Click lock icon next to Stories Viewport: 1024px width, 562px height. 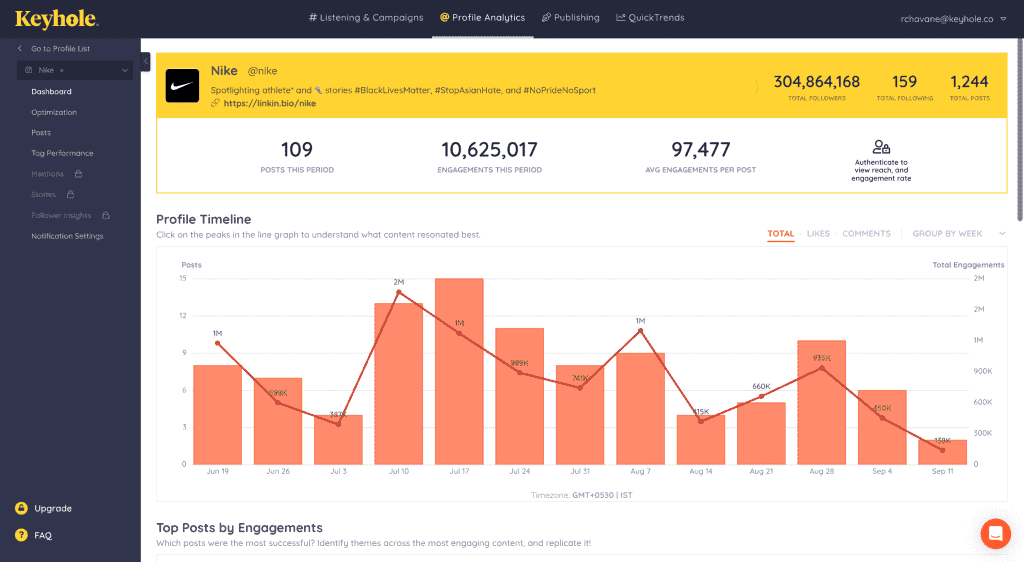pos(71,195)
